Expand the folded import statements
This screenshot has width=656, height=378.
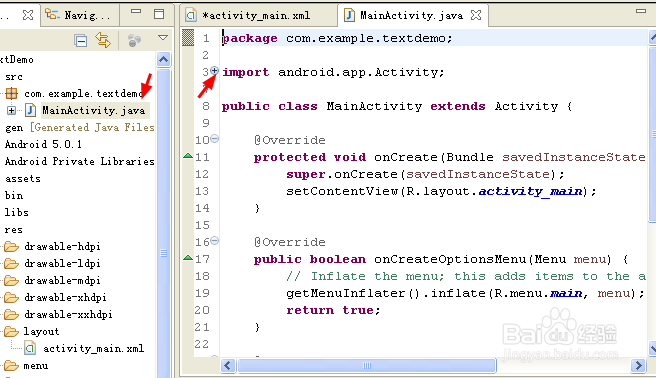pyautogui.click(x=214, y=71)
